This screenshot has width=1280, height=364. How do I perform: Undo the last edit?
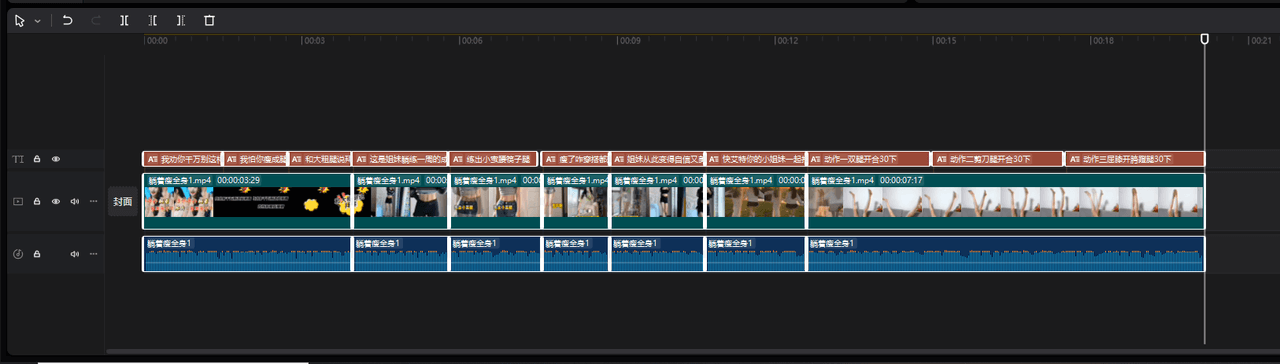(x=68, y=20)
